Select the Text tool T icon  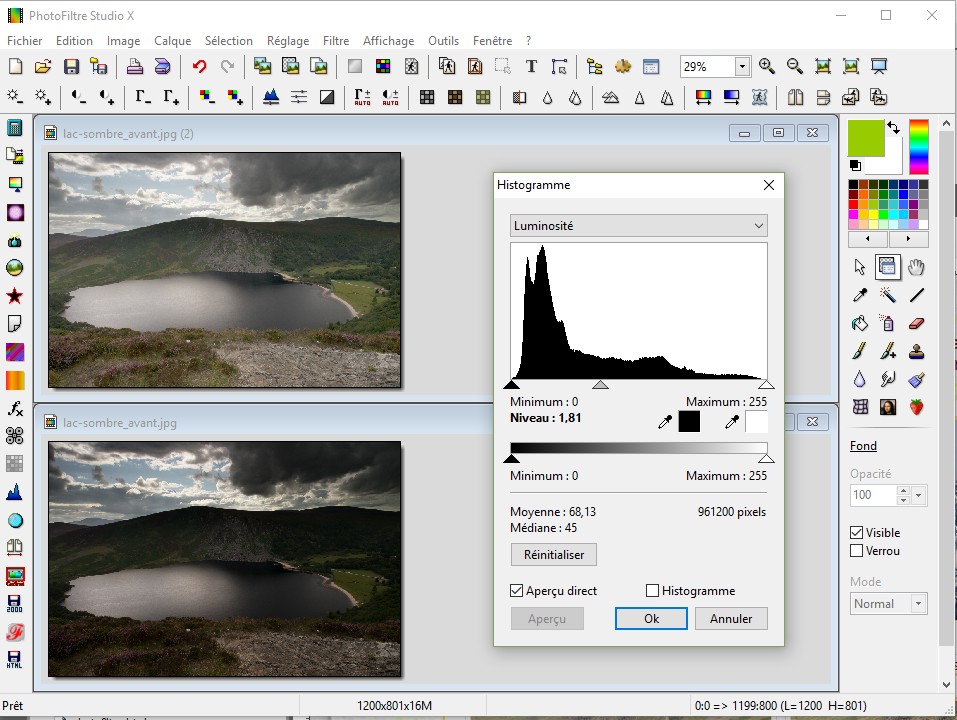point(531,67)
